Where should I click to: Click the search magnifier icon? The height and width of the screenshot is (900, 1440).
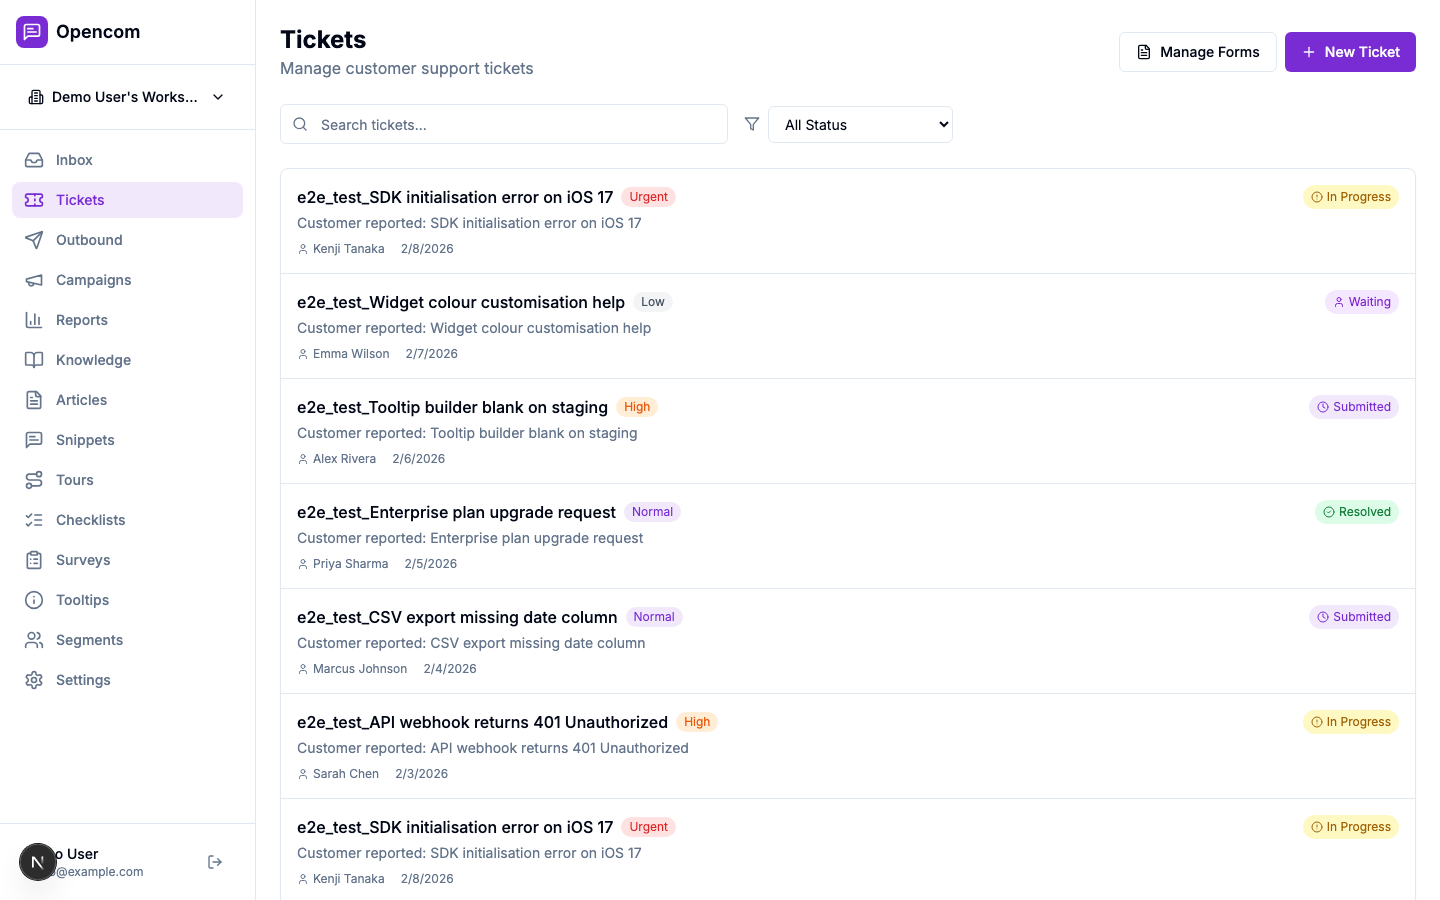tap(300, 124)
